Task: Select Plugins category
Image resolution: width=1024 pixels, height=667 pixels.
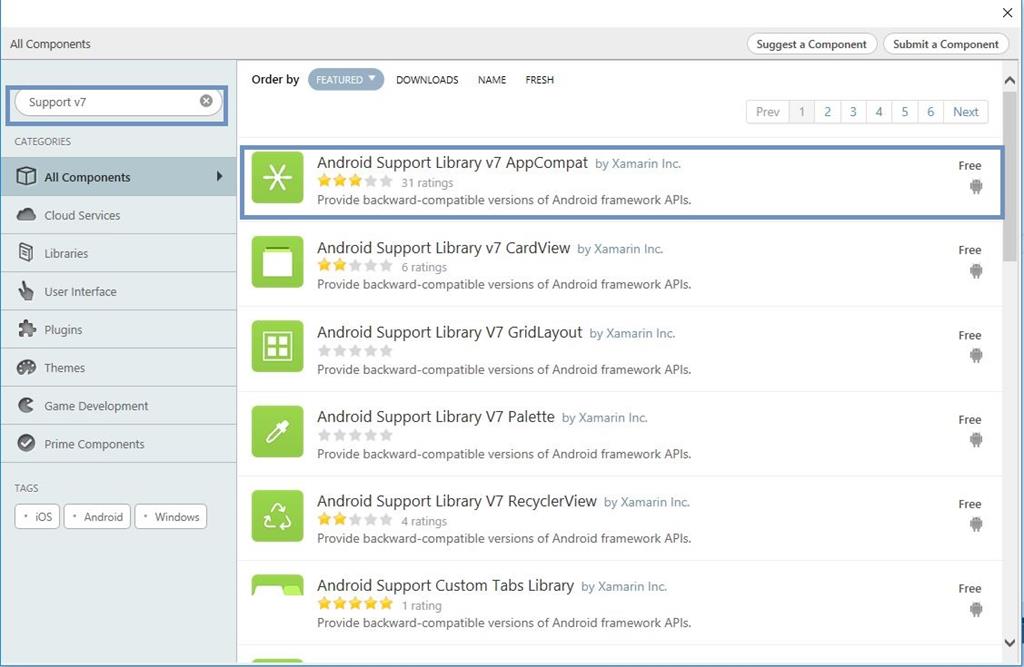Action: pyautogui.click(x=118, y=329)
